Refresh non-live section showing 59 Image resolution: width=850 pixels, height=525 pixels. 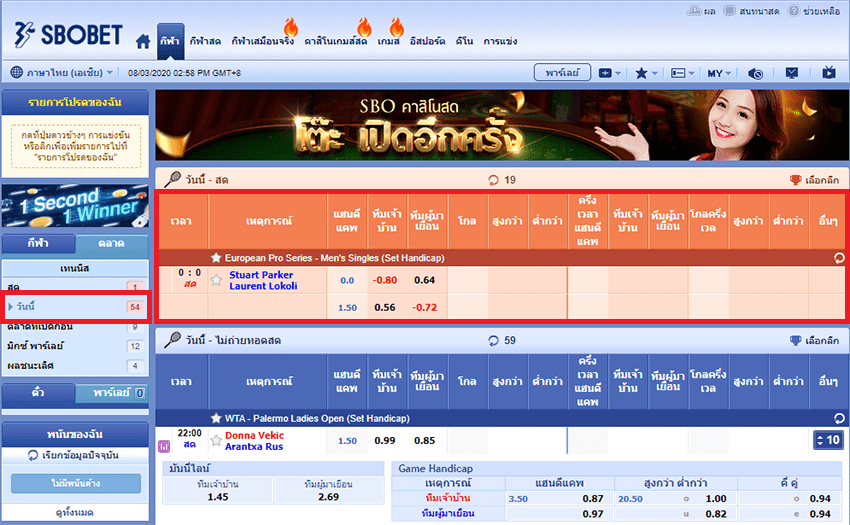[x=493, y=341]
